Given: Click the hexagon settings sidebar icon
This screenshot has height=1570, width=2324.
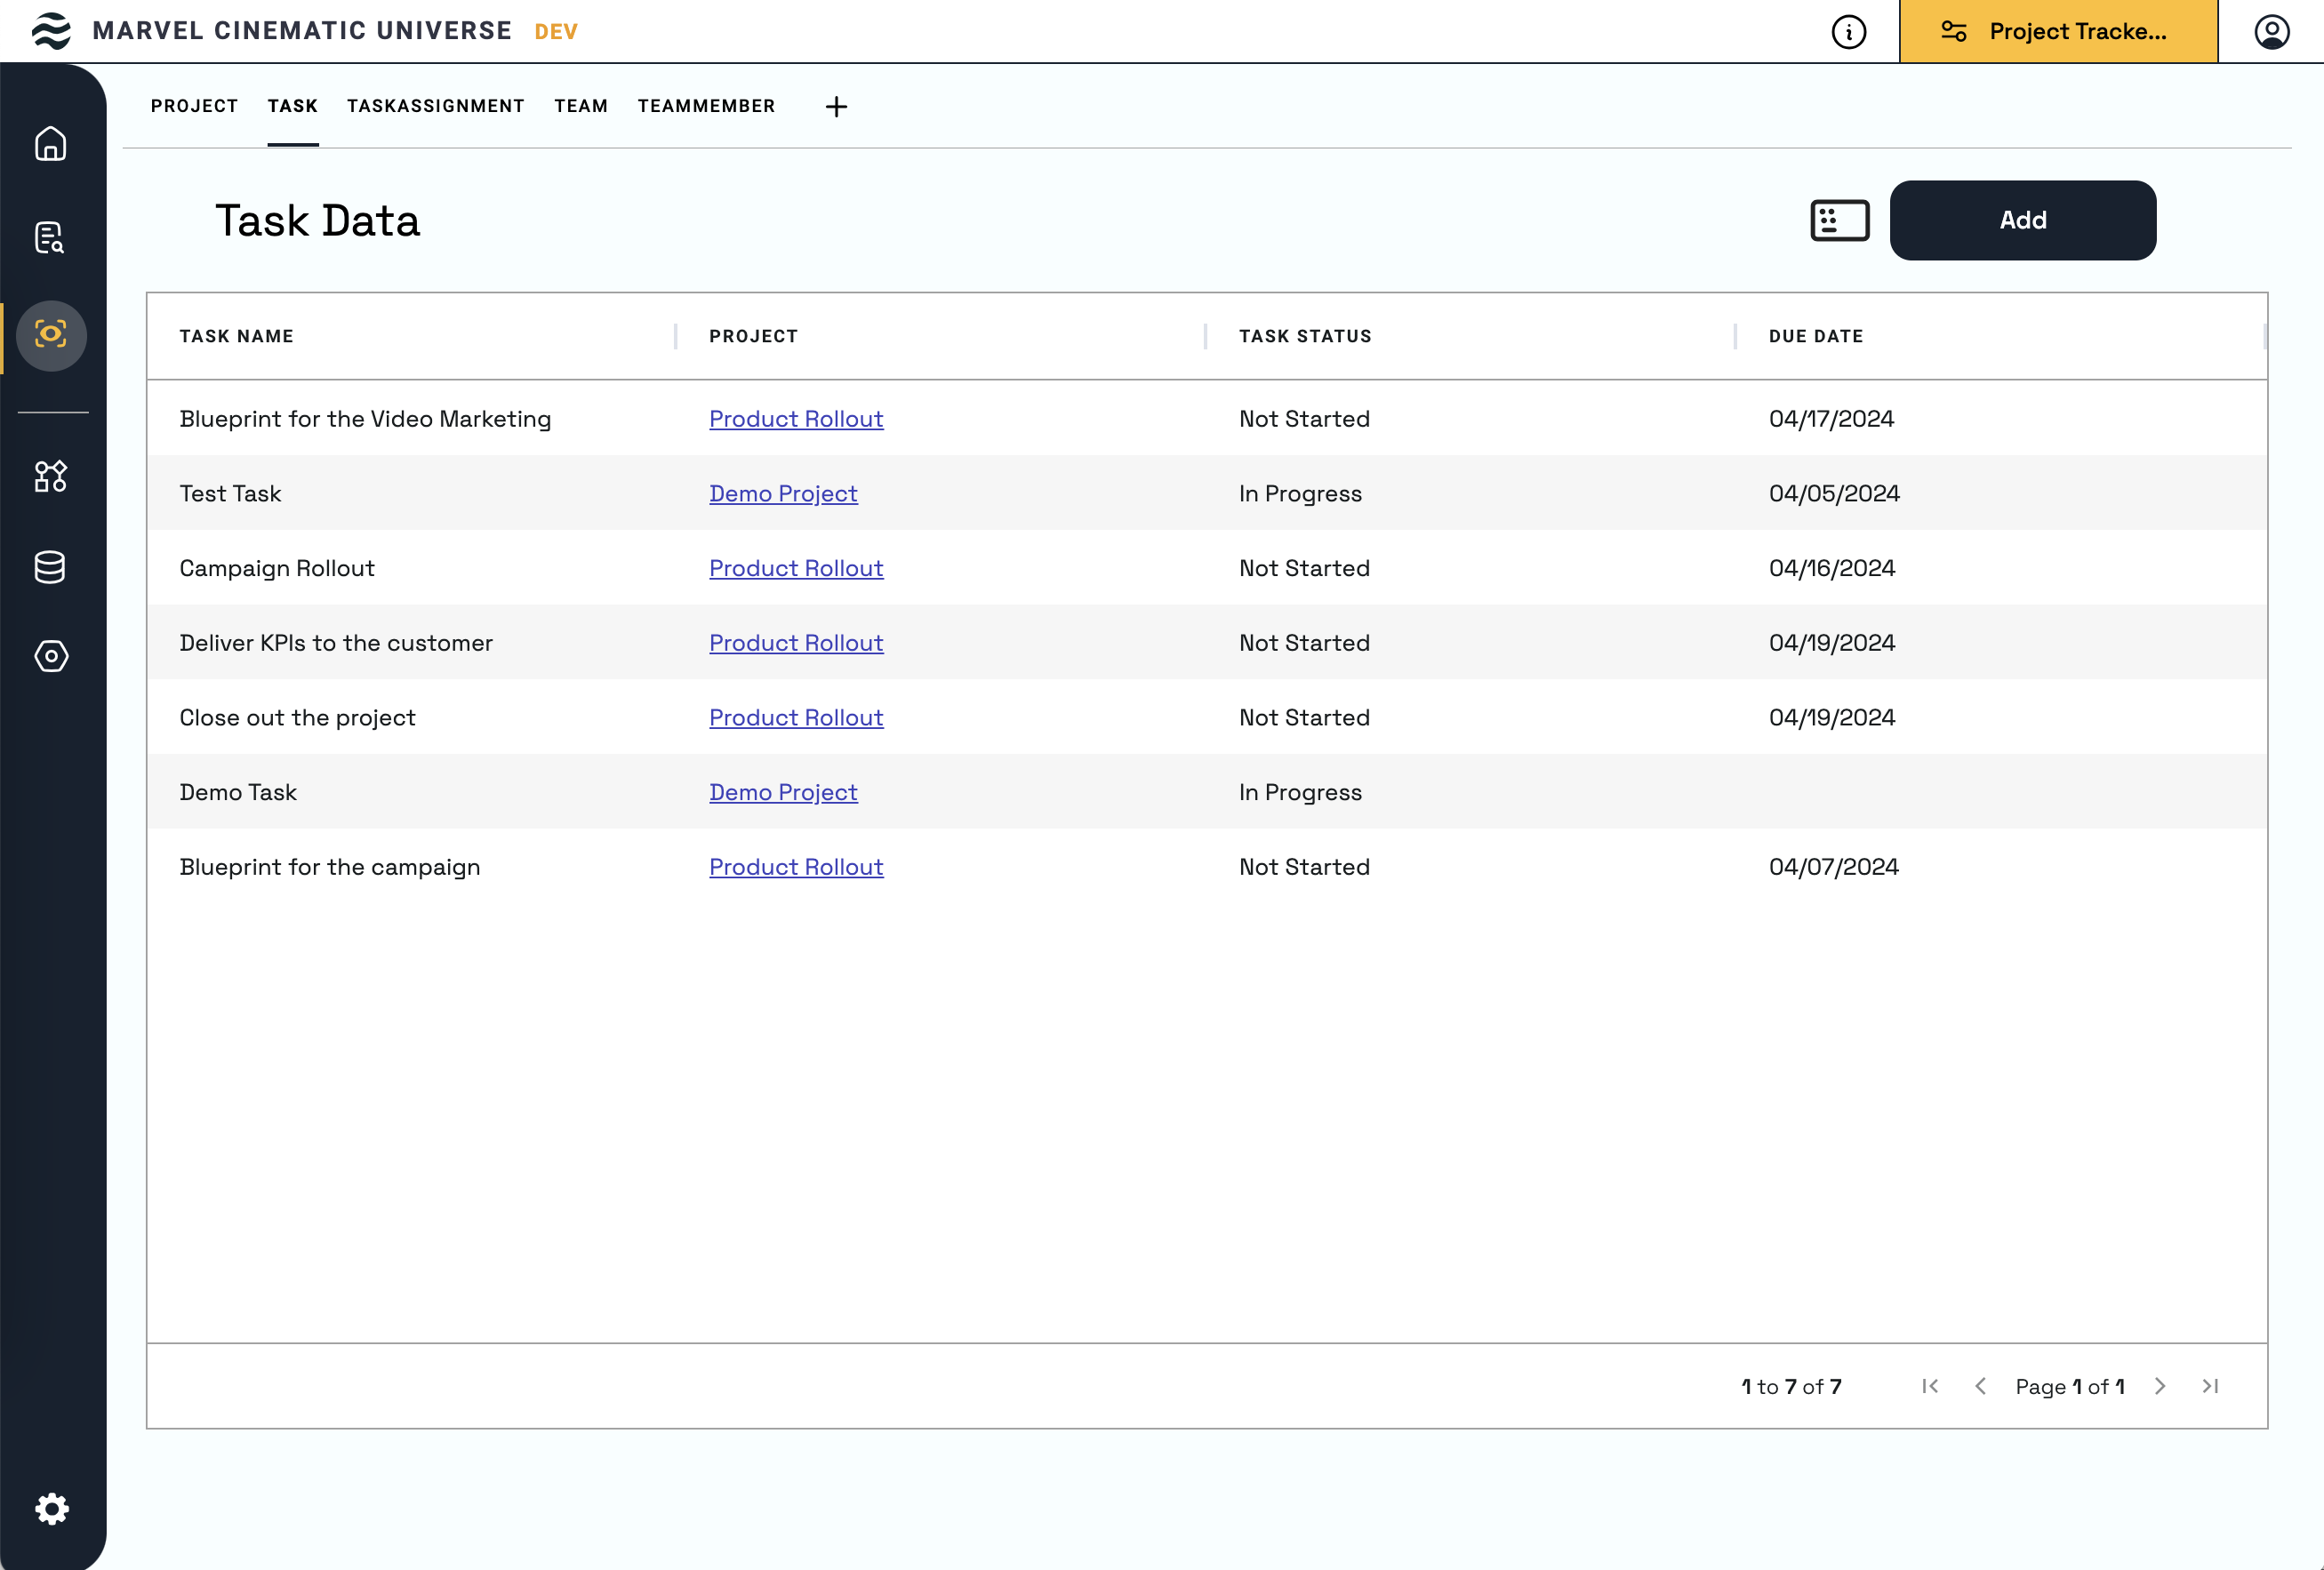Looking at the screenshot, I should (x=51, y=656).
